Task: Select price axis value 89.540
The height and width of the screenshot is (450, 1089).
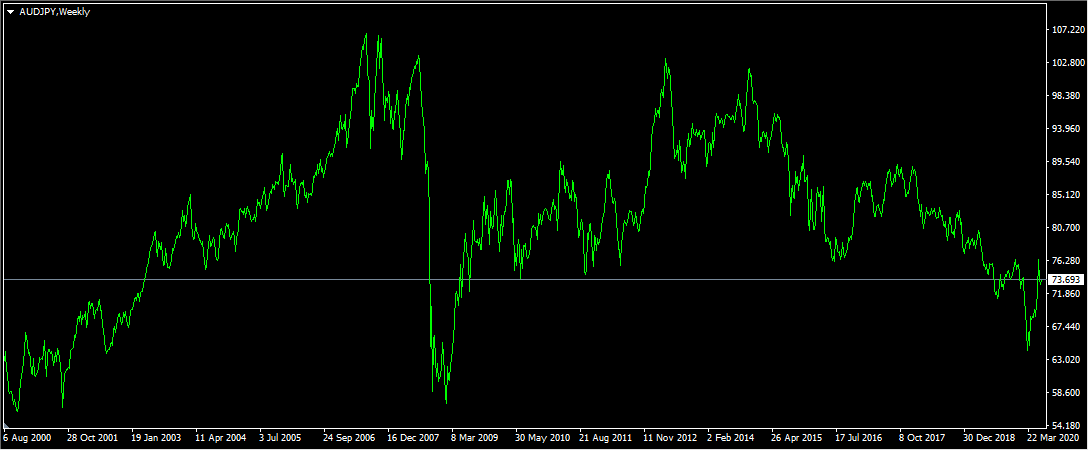Action: [1068, 162]
